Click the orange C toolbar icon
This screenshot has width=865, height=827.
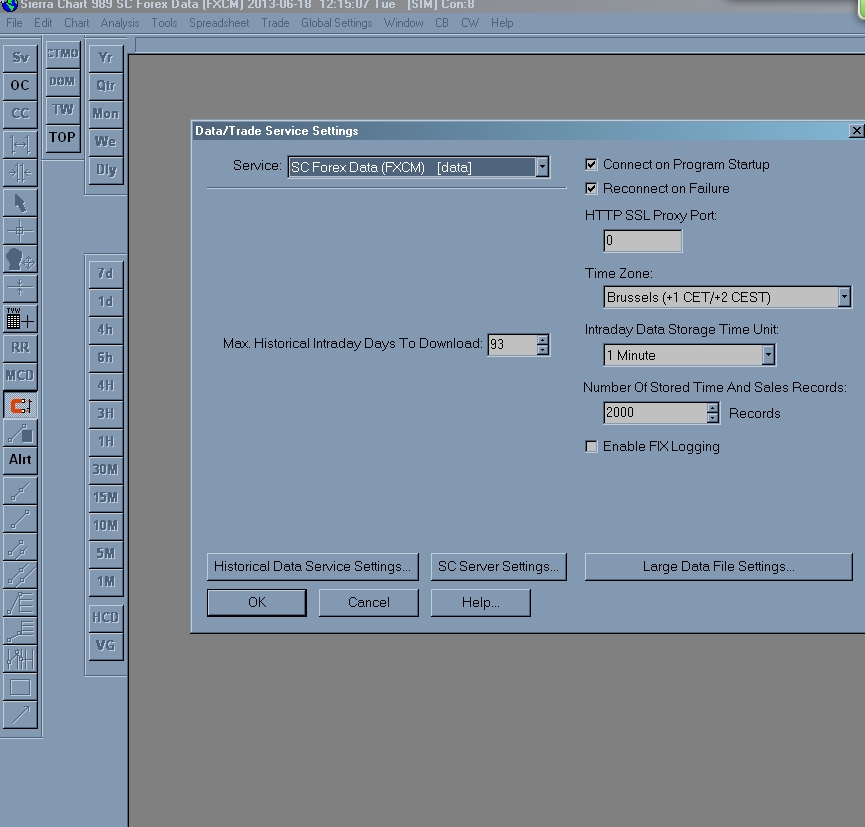pyautogui.click(x=20, y=406)
